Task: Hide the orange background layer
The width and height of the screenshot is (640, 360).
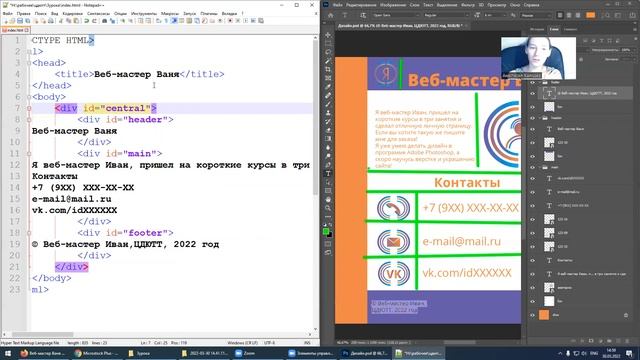Action: (532, 315)
